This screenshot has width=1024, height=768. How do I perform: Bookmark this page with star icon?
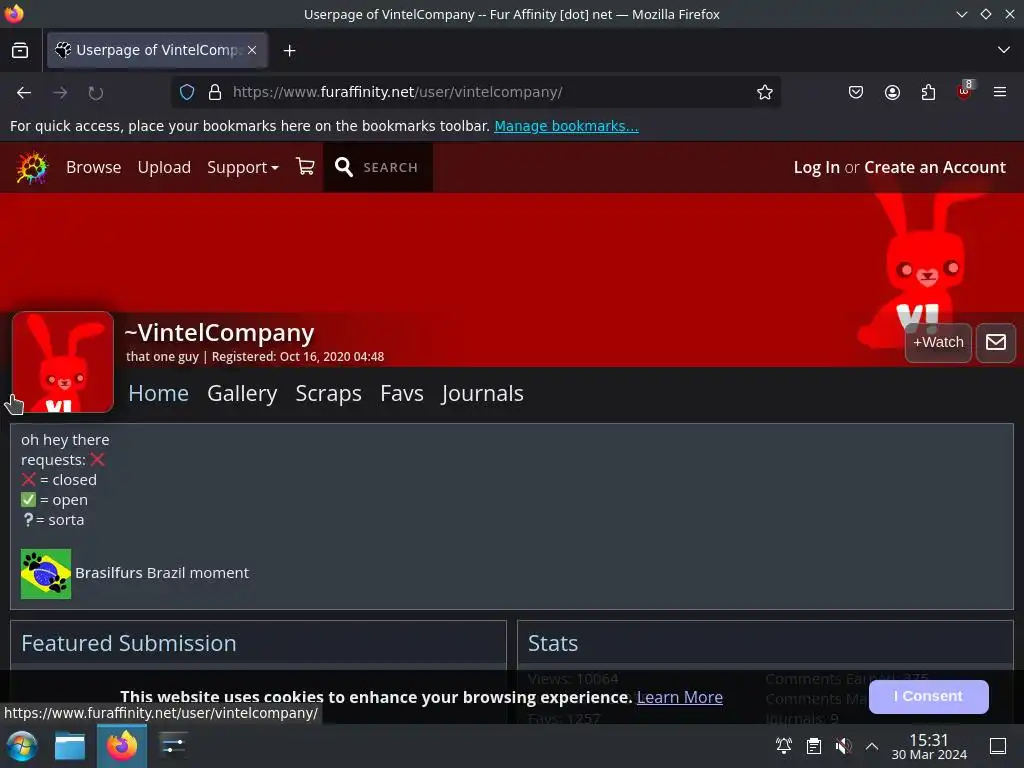(765, 92)
